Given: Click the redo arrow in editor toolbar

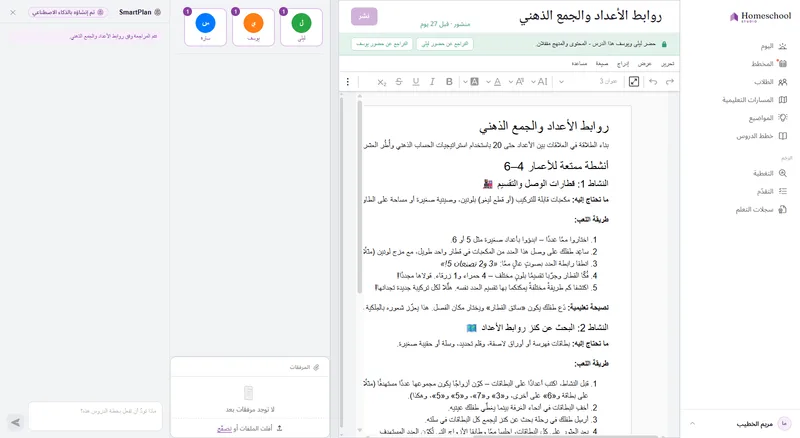Looking at the screenshot, I should (x=670, y=82).
